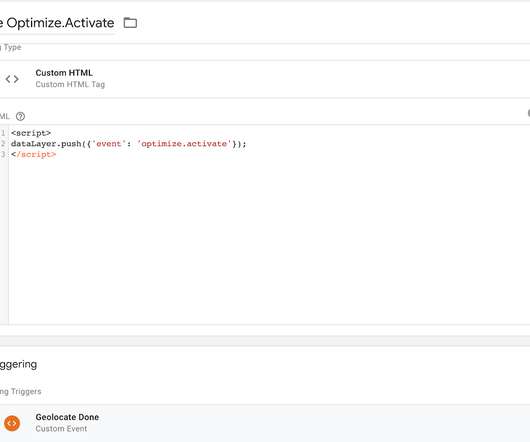This screenshot has height=442, width=530.
Task: Click the dataLayer.push code line
Action: pyautogui.click(x=129, y=144)
